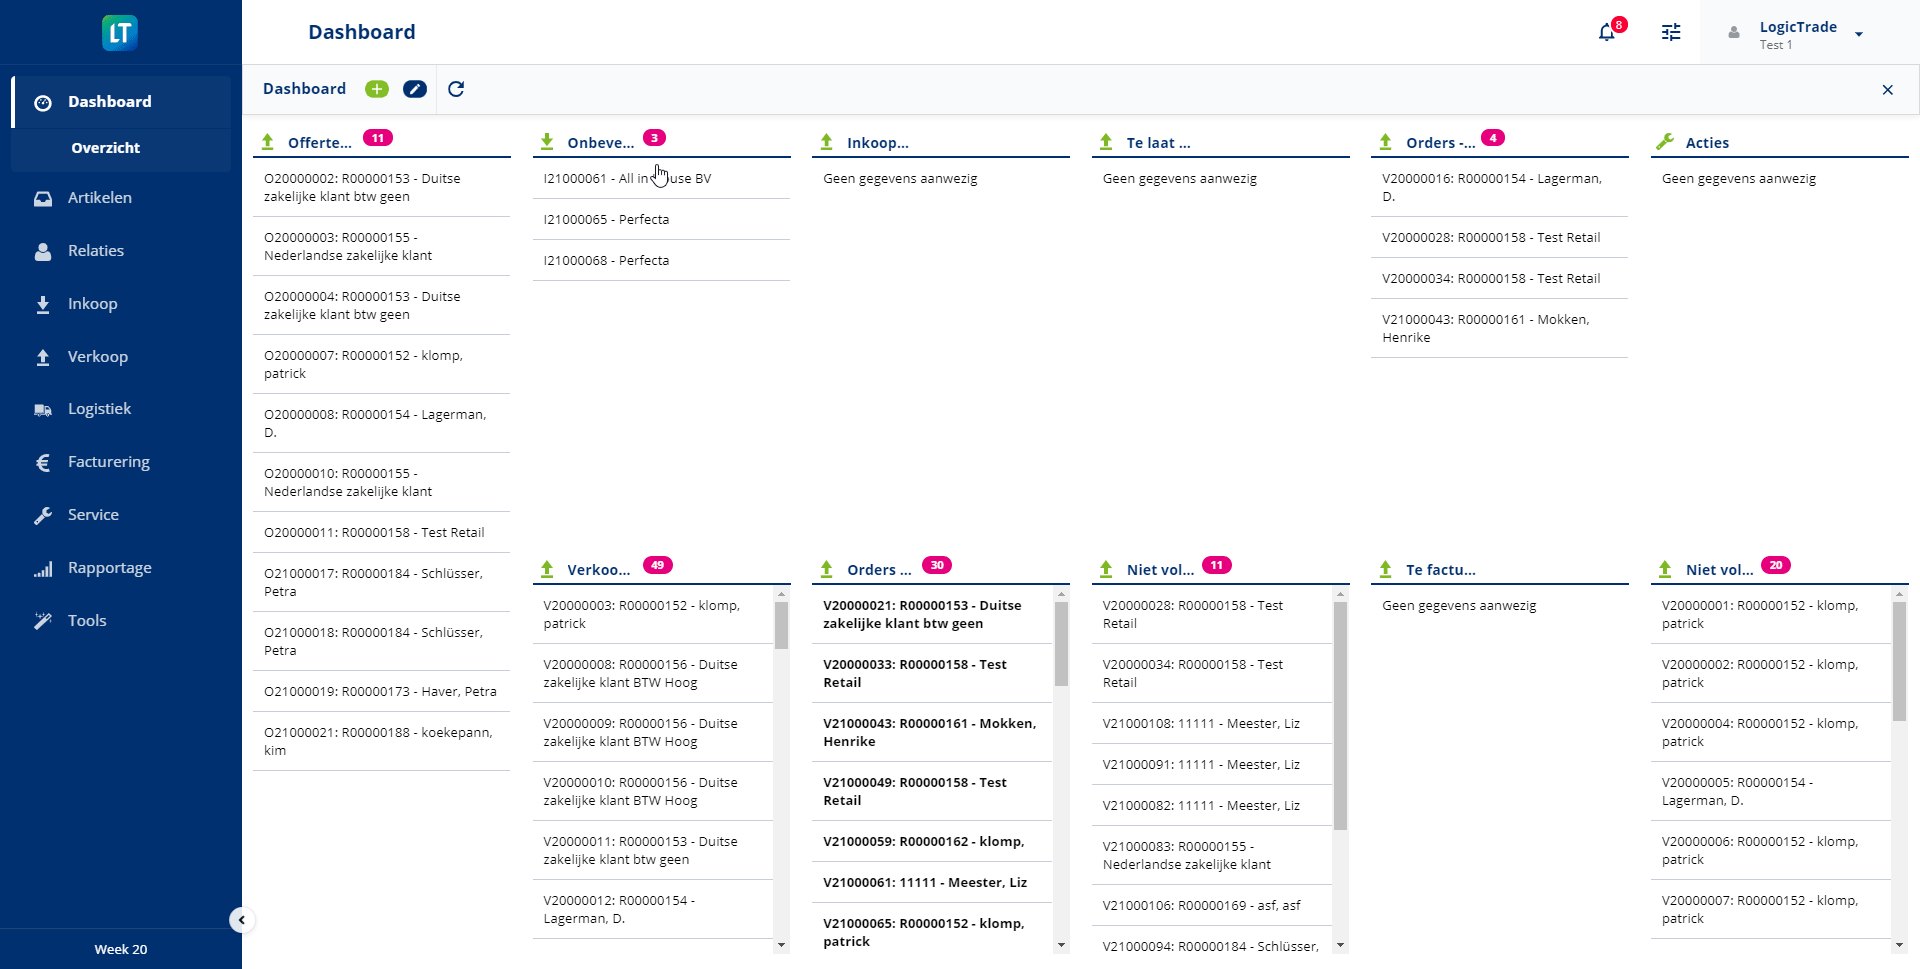
Task: Open the dashboard filter settings icon
Action: coord(1671,32)
